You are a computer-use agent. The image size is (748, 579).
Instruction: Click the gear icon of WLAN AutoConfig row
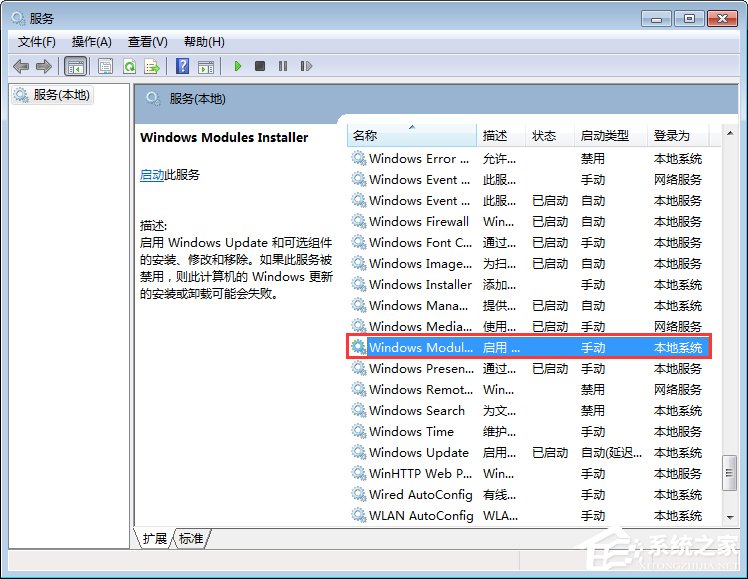click(358, 515)
